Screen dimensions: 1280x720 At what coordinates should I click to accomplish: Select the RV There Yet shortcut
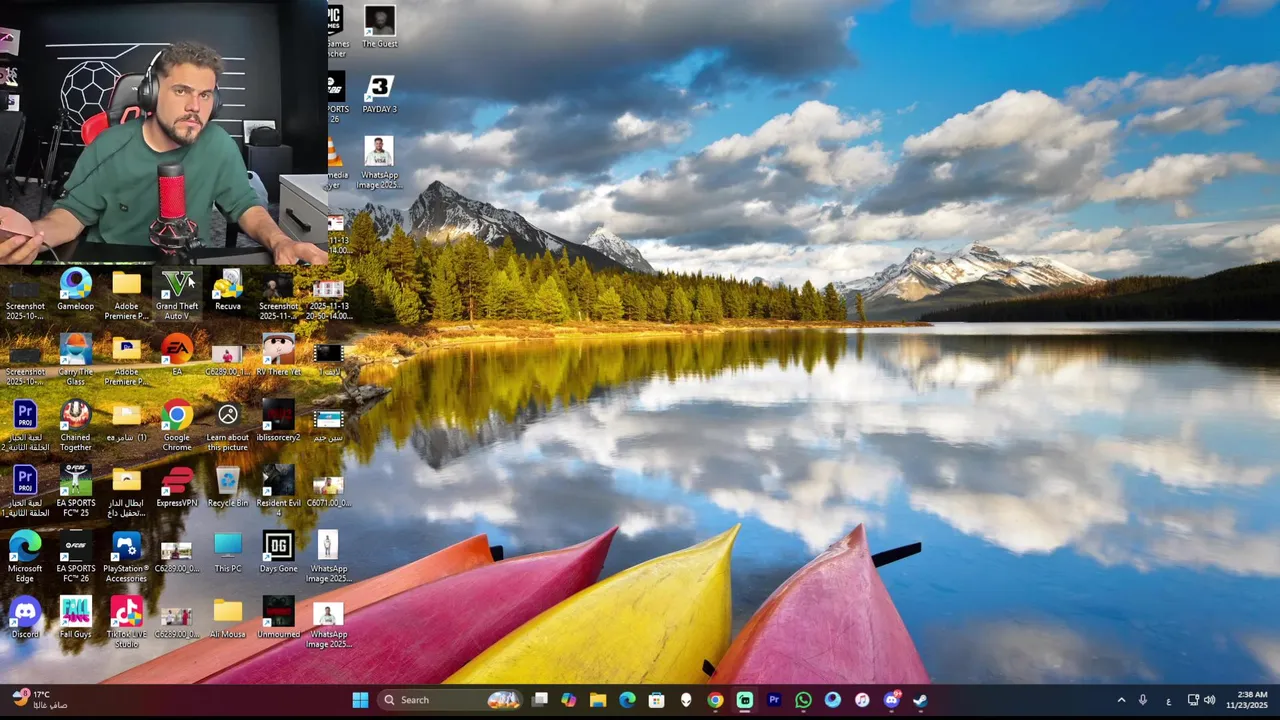click(278, 355)
